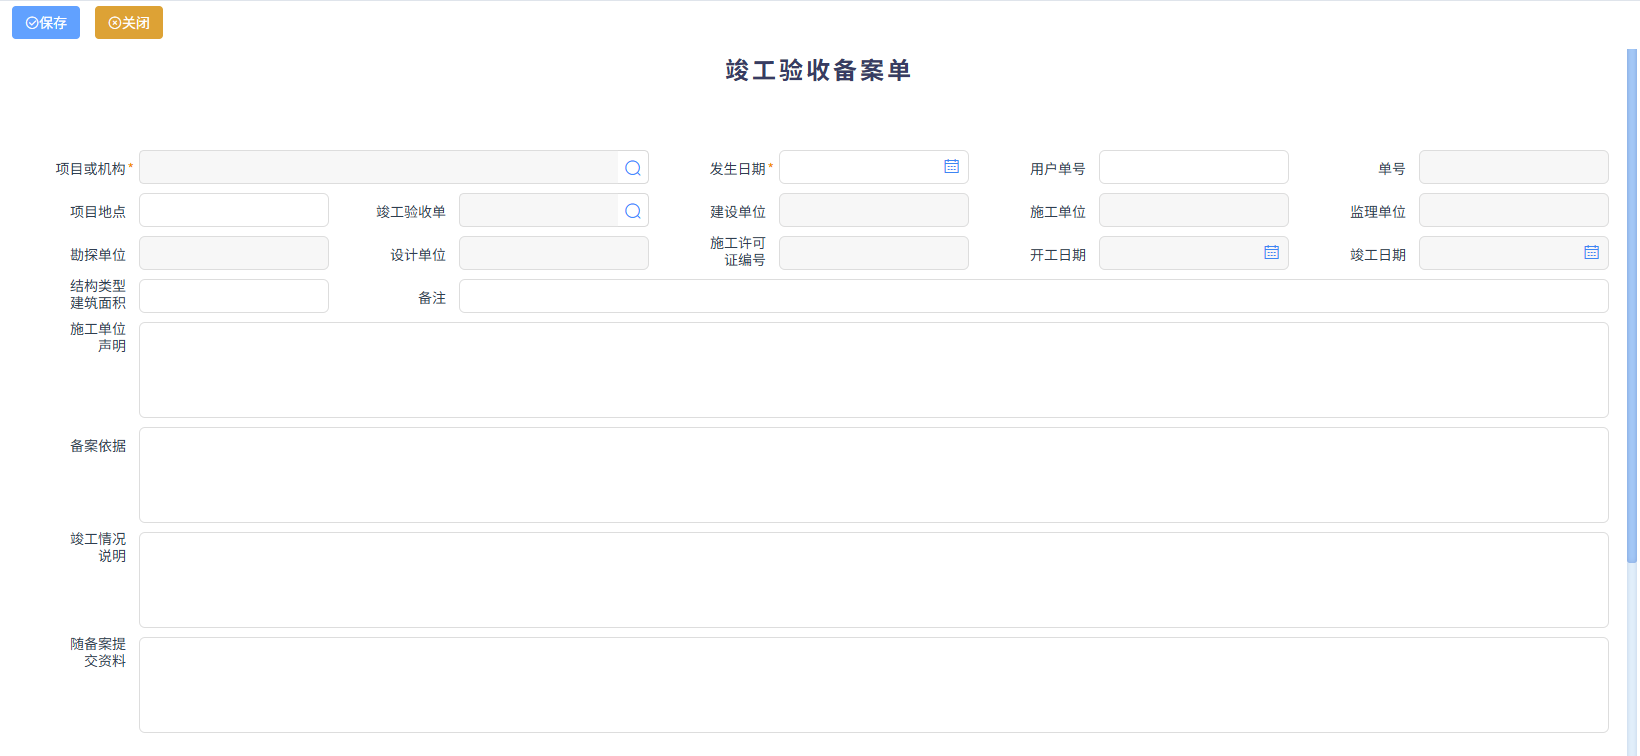Viewport: 1640px width, 756px height.
Task: Click the 备案依据 label text
Action: (98, 446)
